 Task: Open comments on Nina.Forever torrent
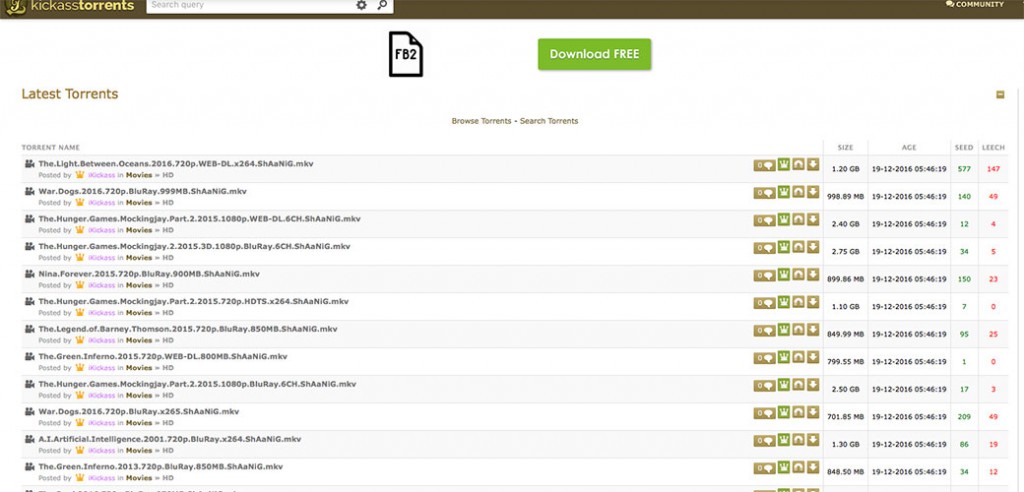(x=764, y=276)
